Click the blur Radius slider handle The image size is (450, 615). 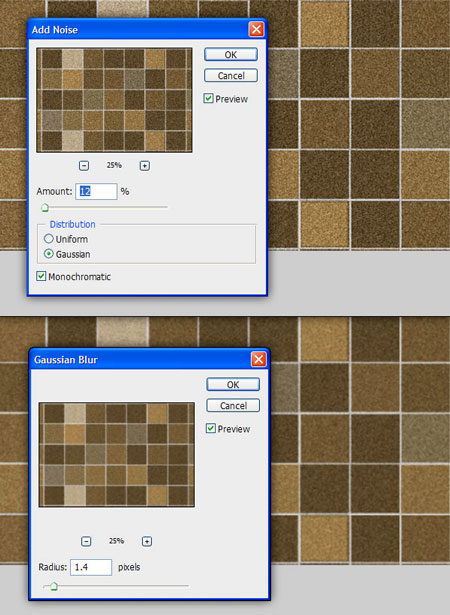click(54, 586)
